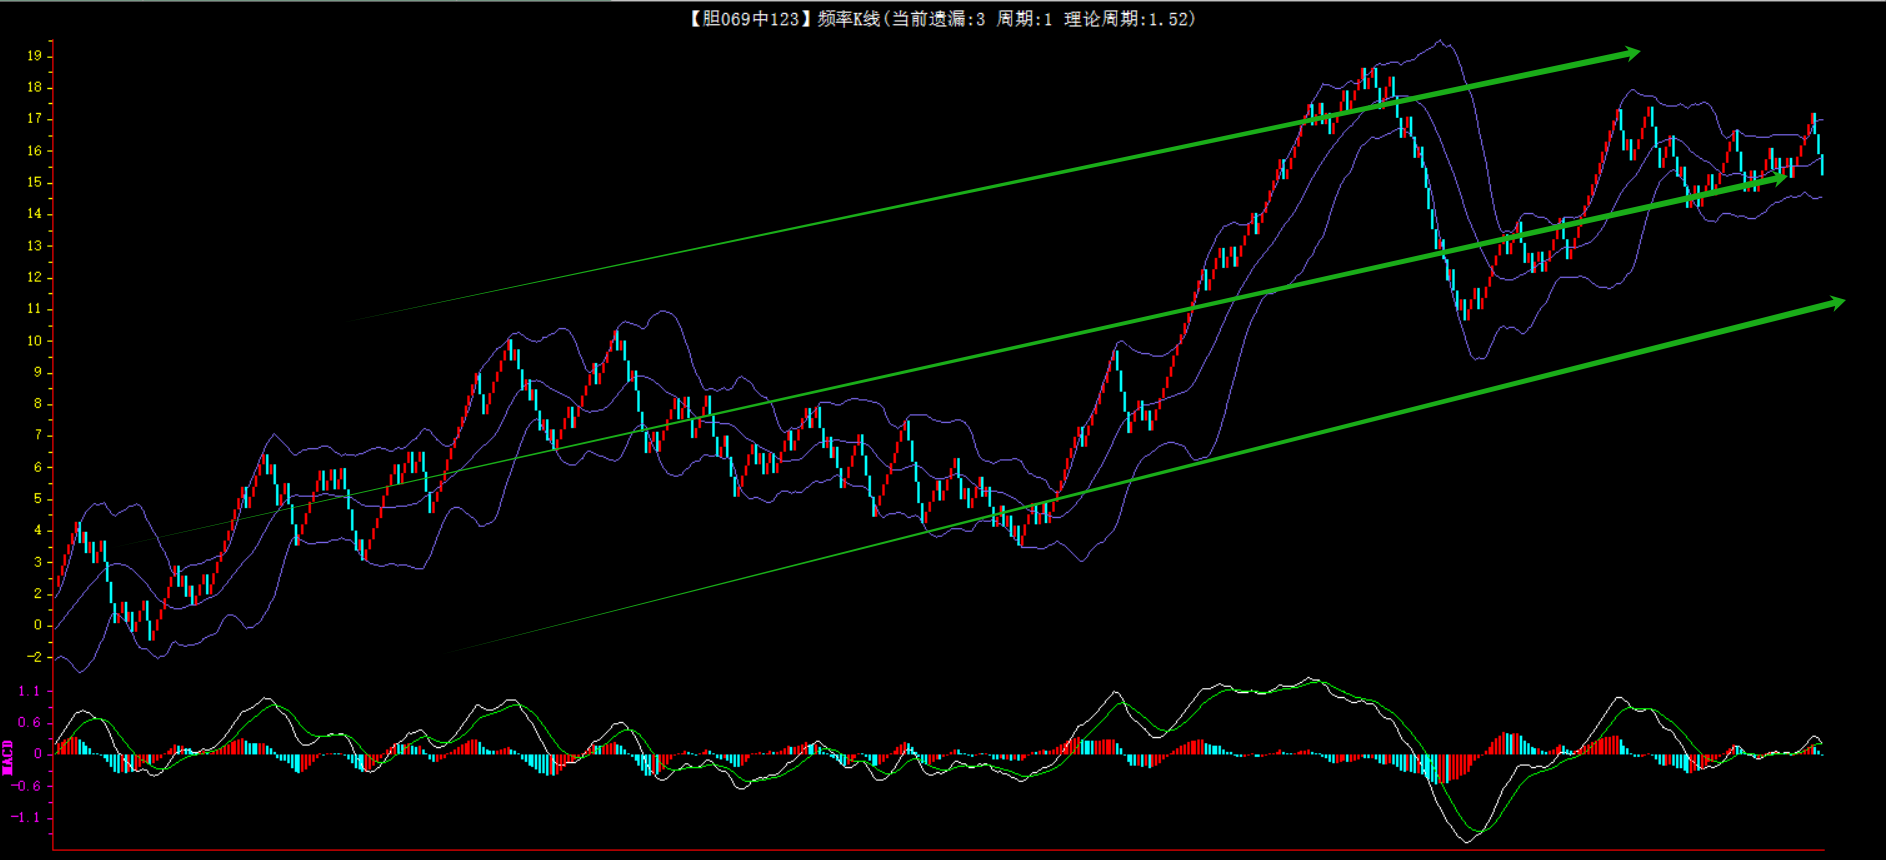
Task: Click y-axis label 10 on the price scale
Action: pyautogui.click(x=35, y=341)
